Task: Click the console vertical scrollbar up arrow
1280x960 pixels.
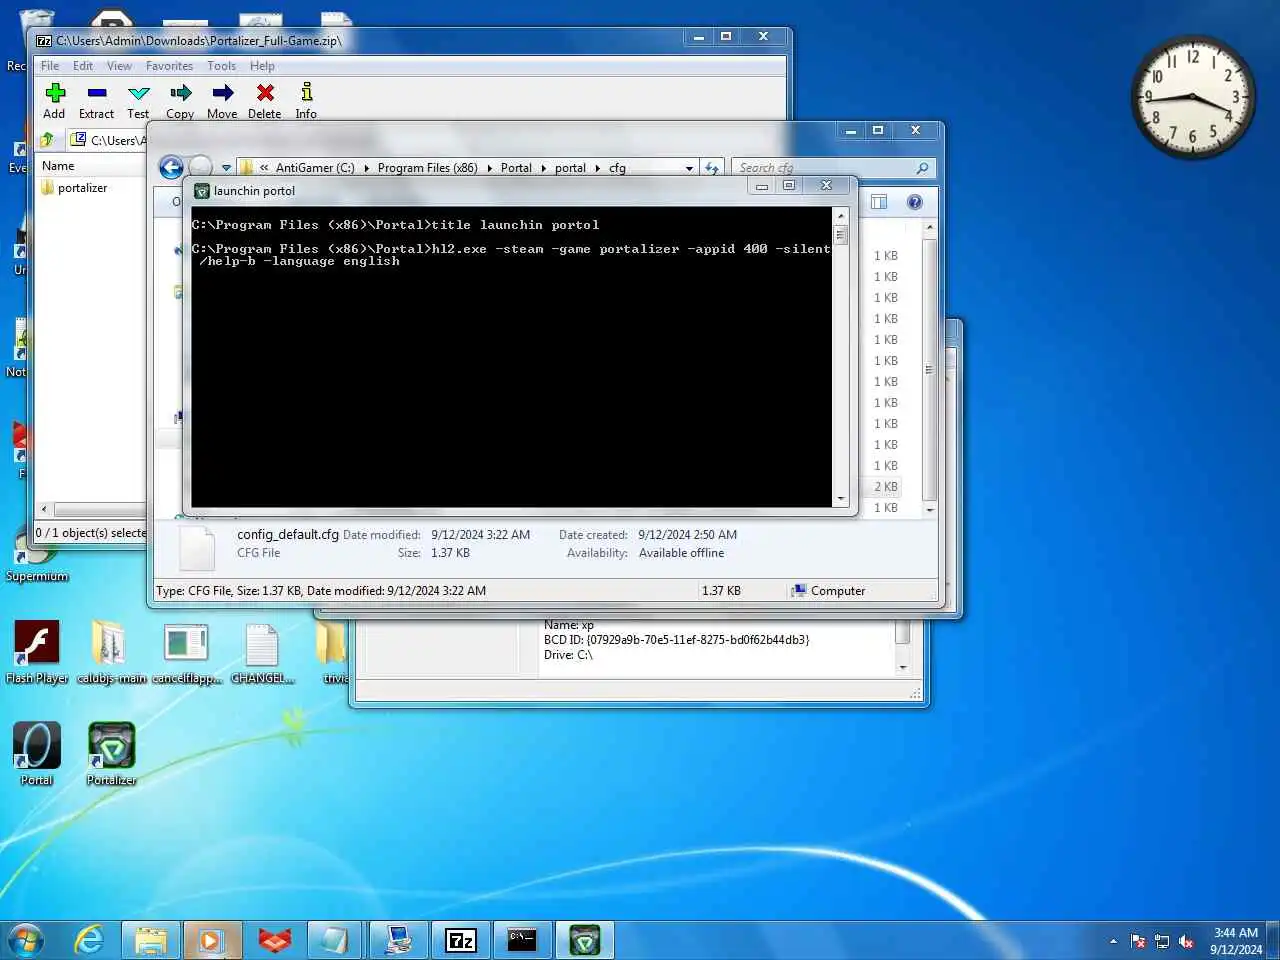Action: (841, 216)
